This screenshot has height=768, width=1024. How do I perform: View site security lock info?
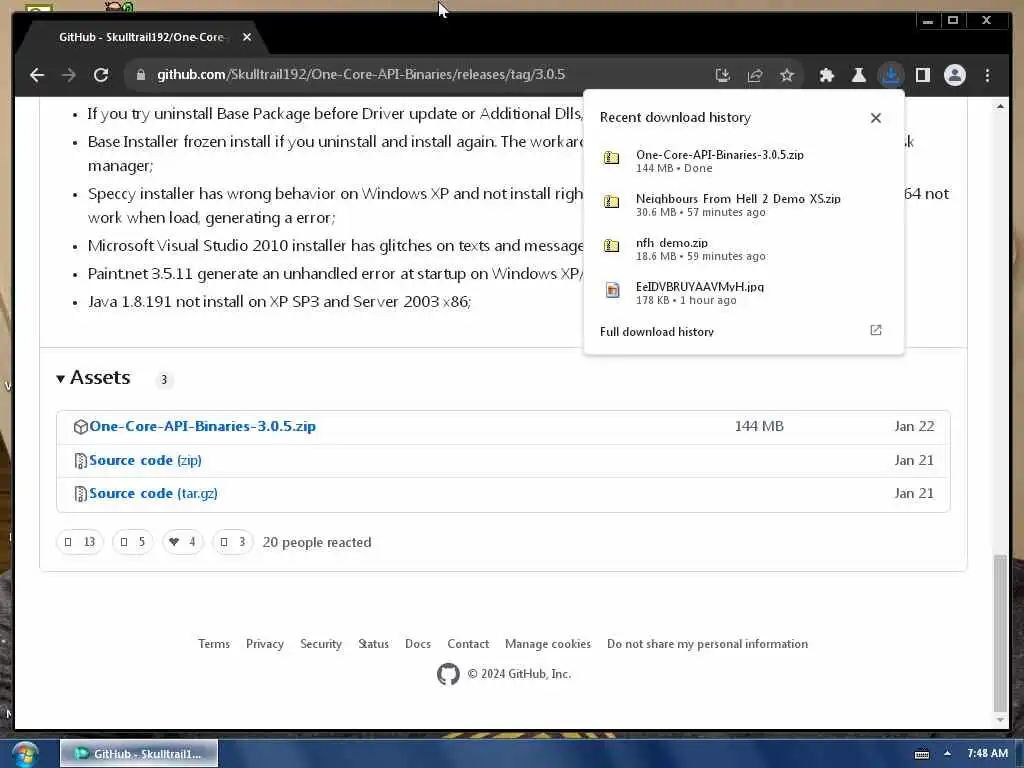click(140, 75)
